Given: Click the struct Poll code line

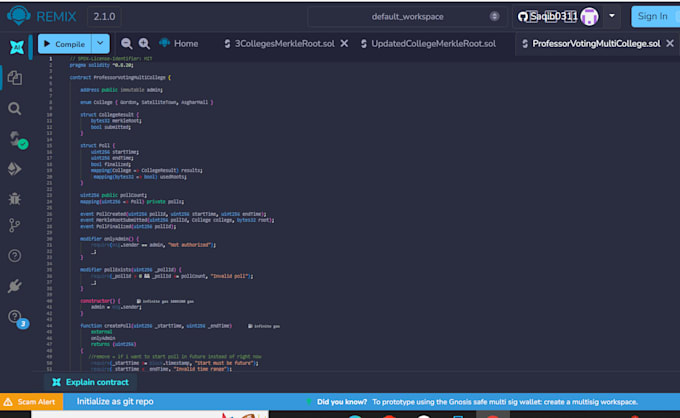Looking at the screenshot, I should click(x=98, y=146).
